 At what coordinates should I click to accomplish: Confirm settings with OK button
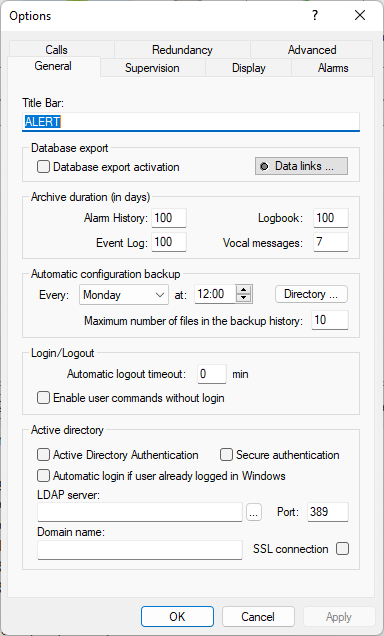click(x=177, y=617)
